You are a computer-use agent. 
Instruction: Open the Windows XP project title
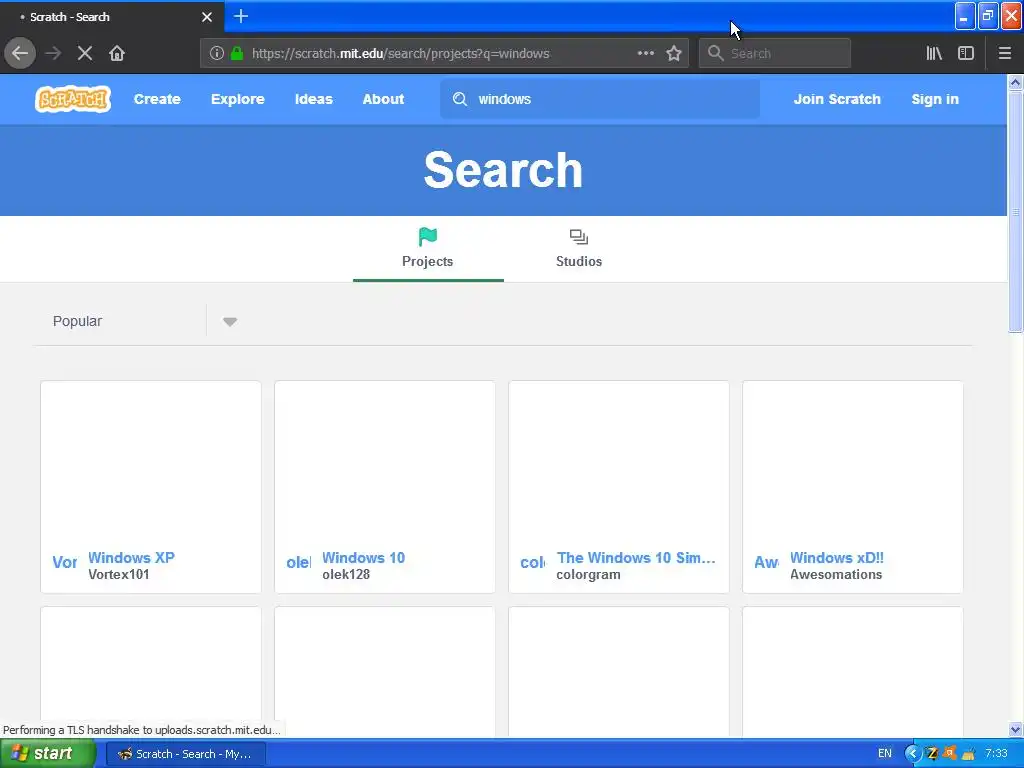pyautogui.click(x=131, y=558)
